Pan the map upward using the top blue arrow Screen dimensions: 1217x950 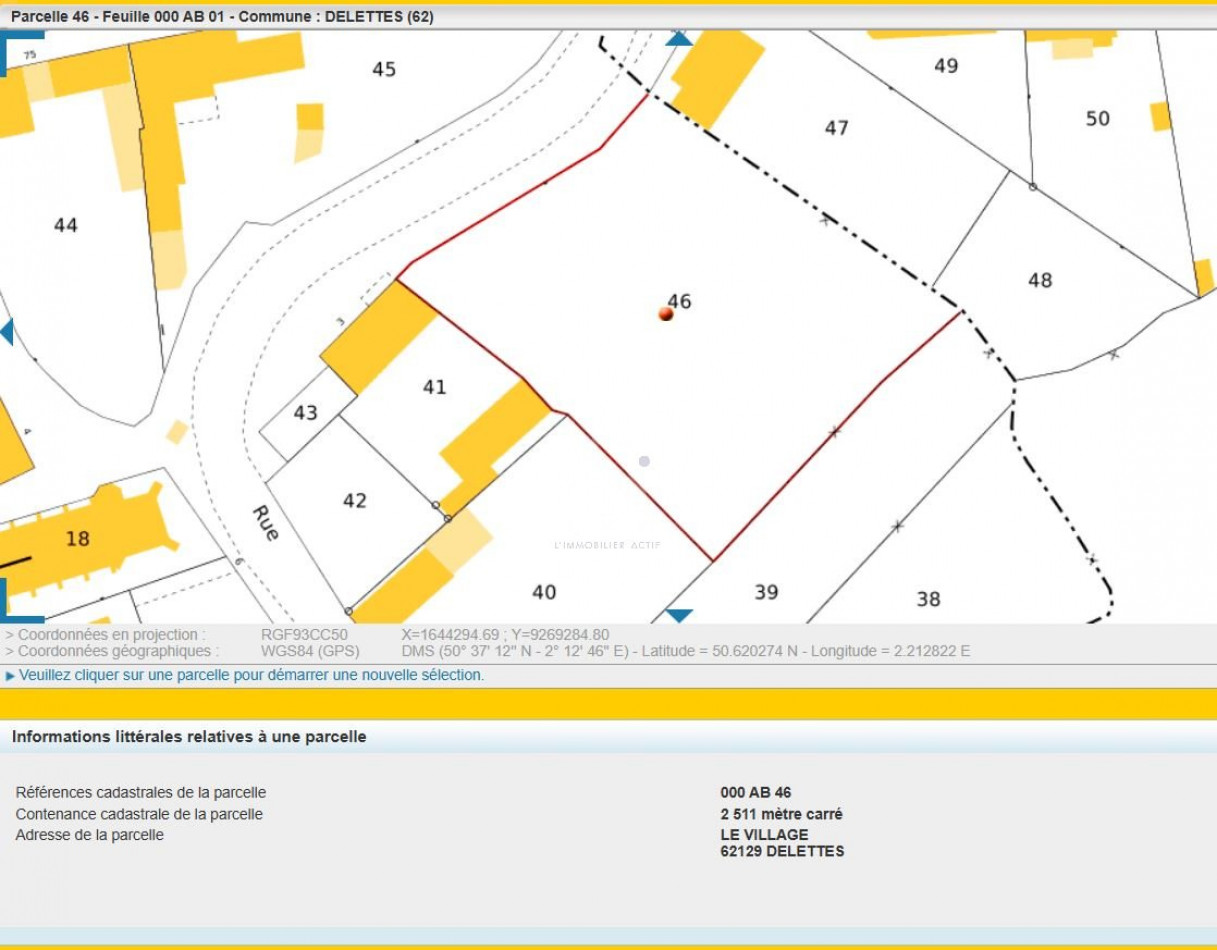(x=678, y=39)
